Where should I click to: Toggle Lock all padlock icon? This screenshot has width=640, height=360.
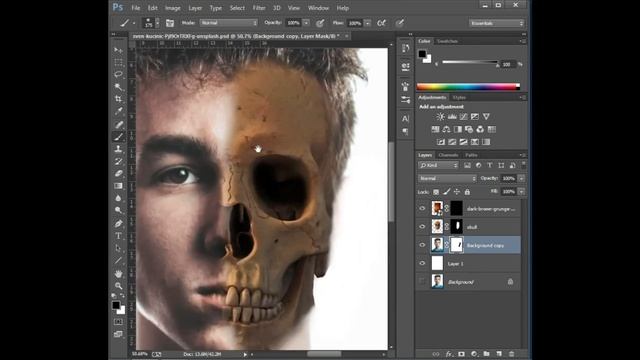click(467, 191)
